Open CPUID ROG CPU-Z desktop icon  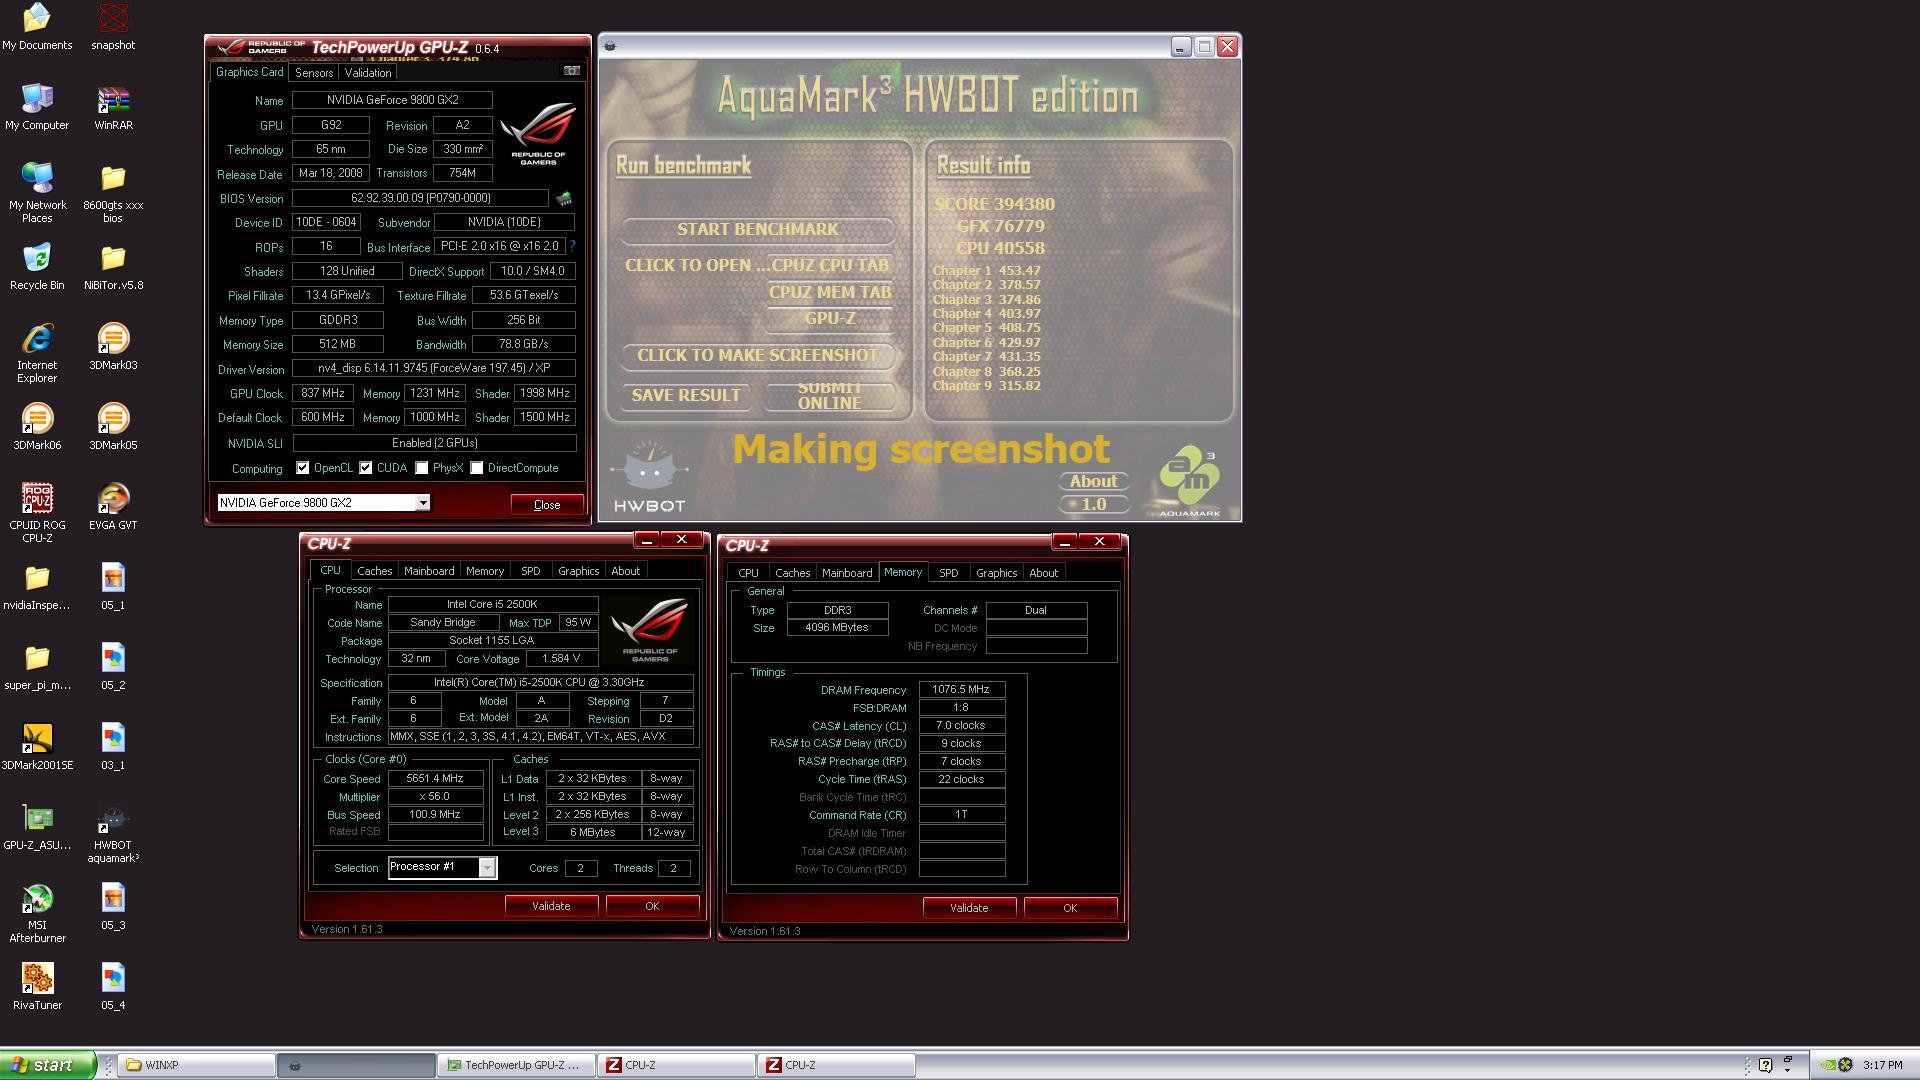(x=37, y=513)
